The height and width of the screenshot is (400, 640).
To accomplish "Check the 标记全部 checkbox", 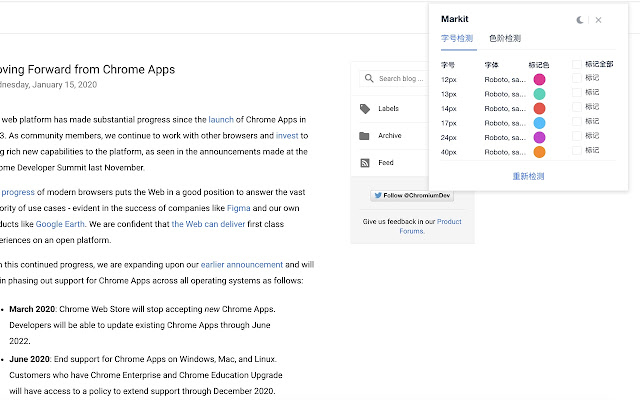I will click(x=576, y=64).
